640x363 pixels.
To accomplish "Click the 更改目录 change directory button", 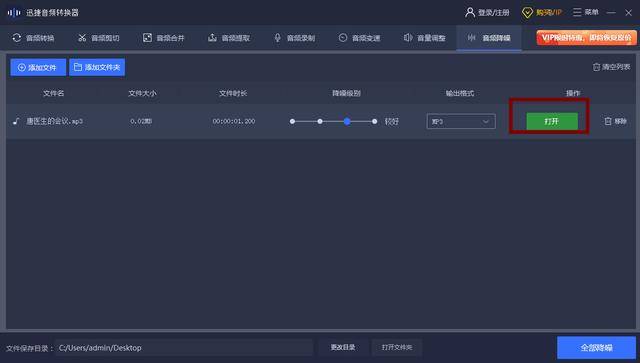I will tap(343, 347).
